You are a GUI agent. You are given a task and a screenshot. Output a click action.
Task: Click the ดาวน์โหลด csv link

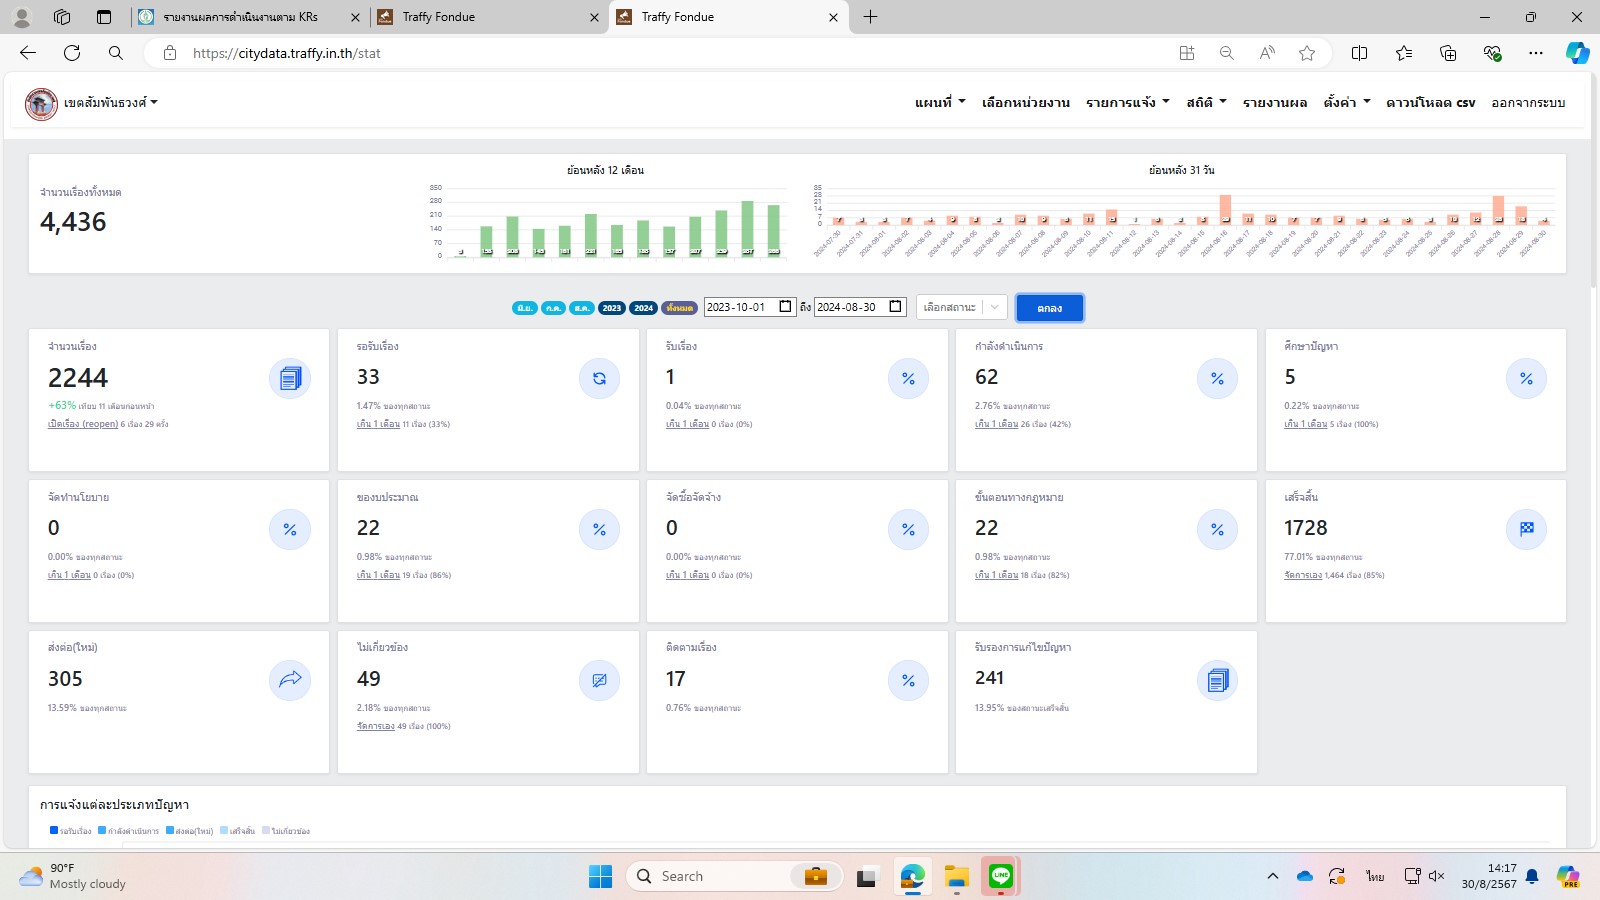tap(1430, 103)
